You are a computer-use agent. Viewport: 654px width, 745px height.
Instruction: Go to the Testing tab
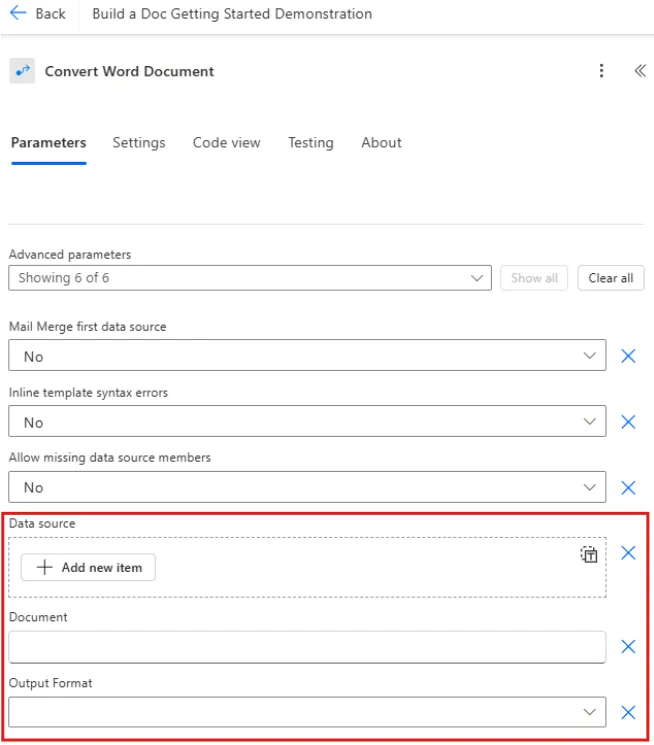(311, 143)
